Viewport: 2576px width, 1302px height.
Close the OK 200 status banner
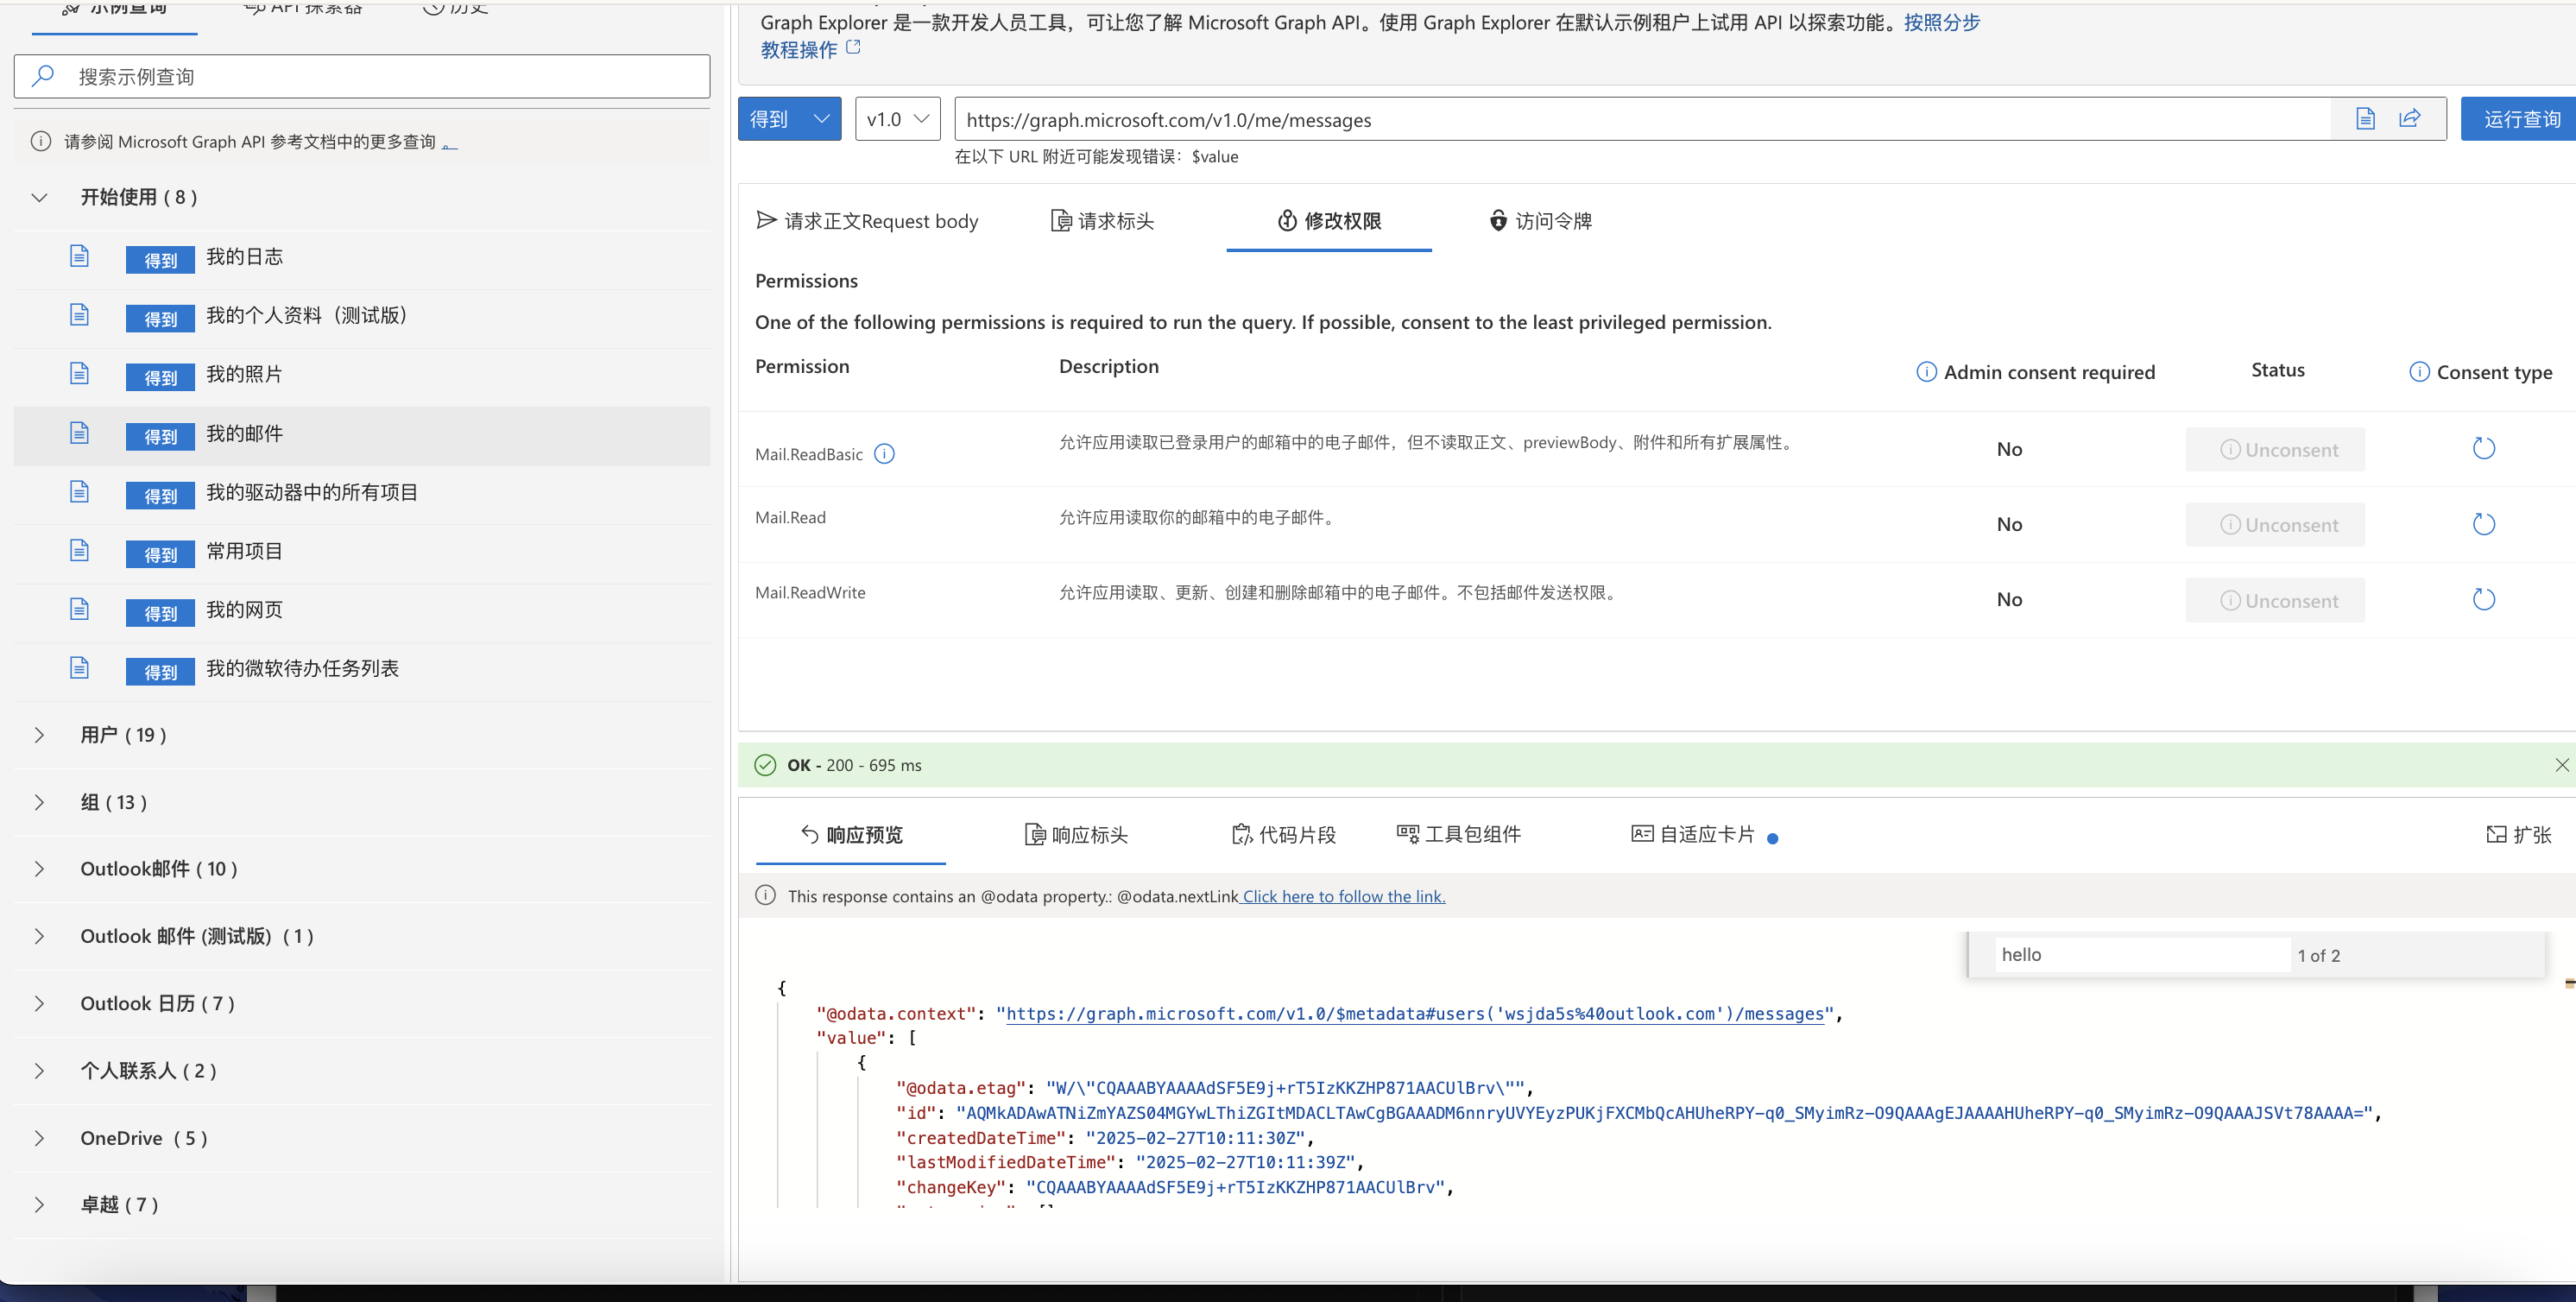tap(2561, 765)
